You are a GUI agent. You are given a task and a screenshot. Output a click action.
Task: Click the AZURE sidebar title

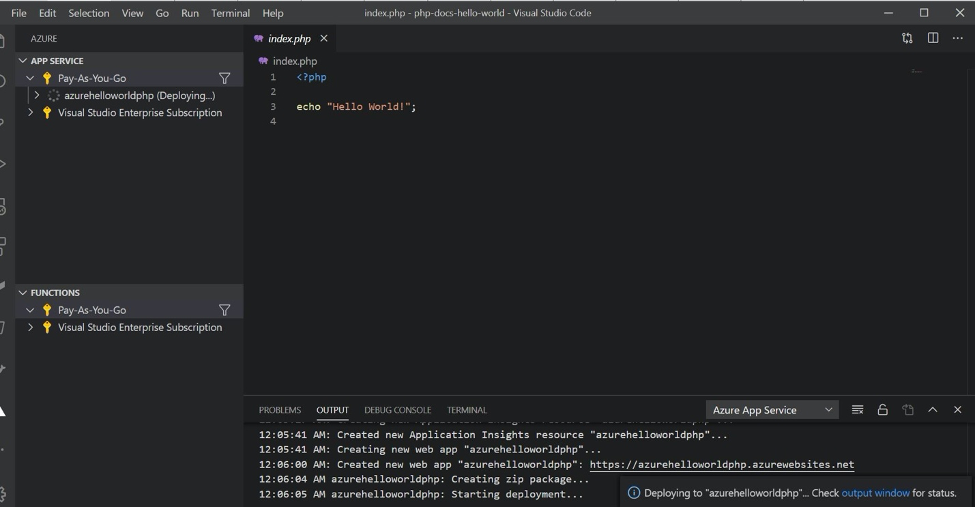(x=44, y=39)
